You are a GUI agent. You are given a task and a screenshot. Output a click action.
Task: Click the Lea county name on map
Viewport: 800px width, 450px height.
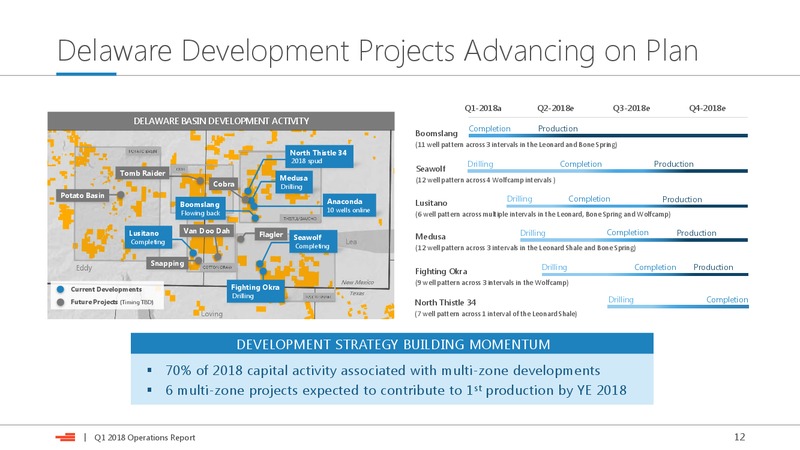pyautogui.click(x=351, y=241)
